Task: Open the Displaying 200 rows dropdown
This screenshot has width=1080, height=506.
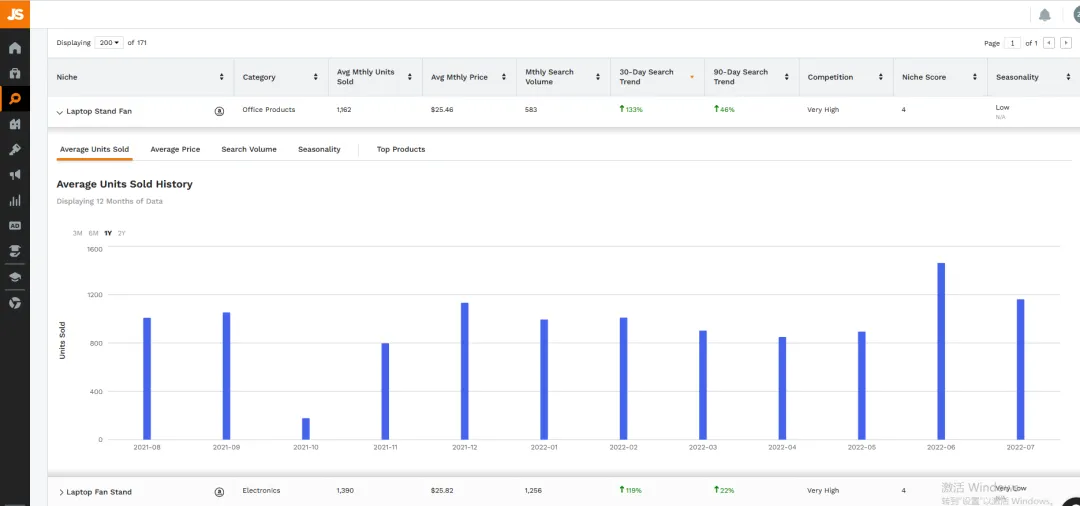Action: click(x=109, y=43)
